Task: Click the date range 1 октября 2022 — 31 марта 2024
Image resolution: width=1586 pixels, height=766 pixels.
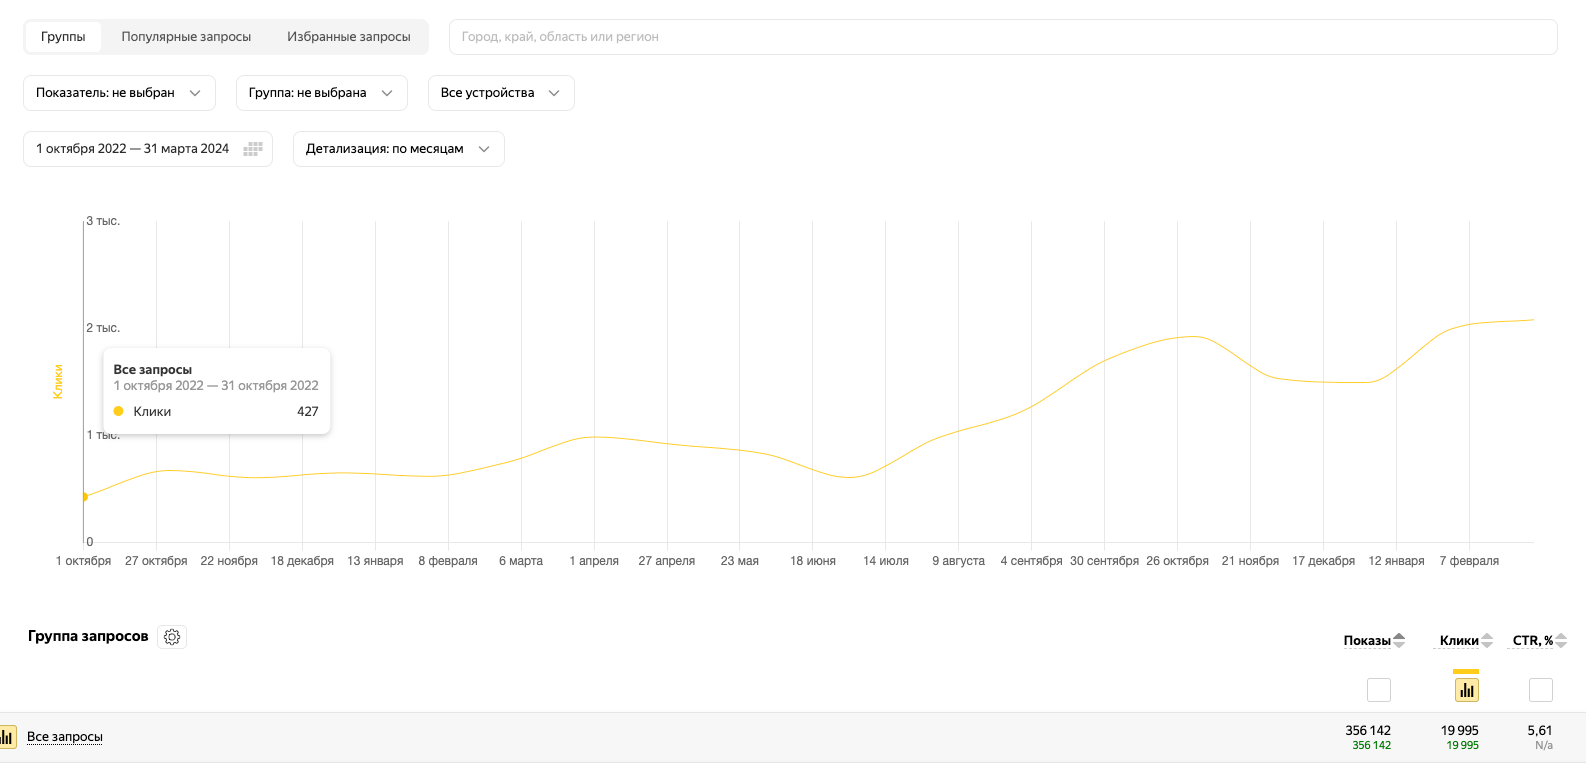Action: point(132,149)
